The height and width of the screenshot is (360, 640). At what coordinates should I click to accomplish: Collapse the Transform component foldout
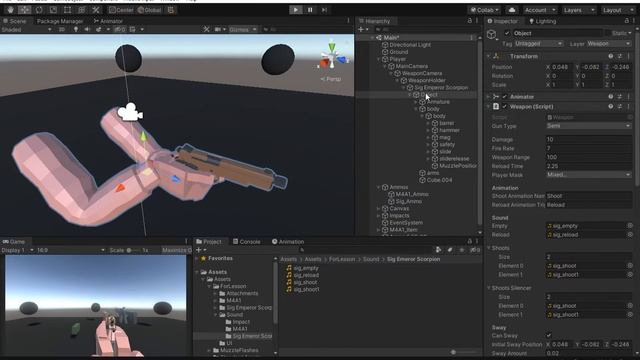489,56
